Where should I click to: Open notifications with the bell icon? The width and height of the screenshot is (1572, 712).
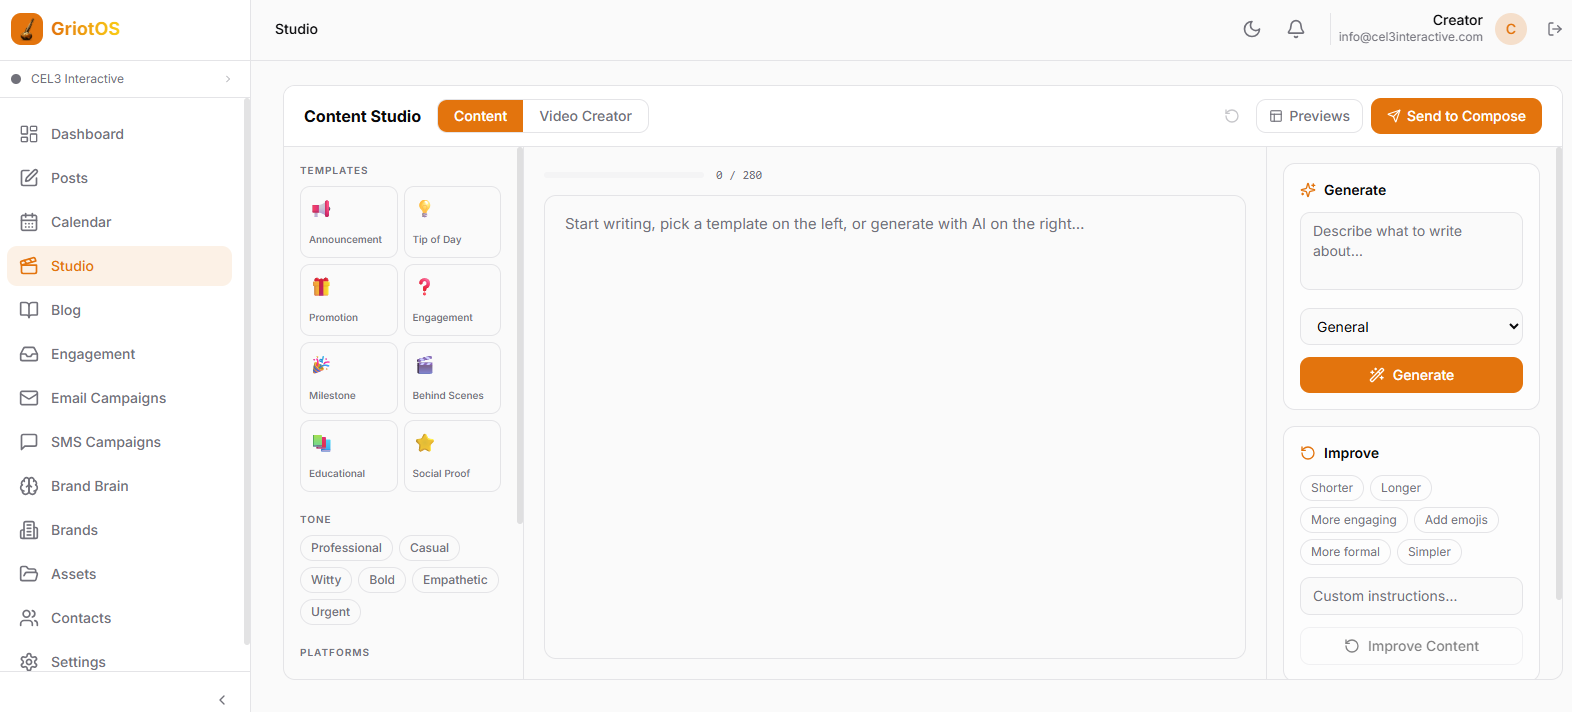pyautogui.click(x=1295, y=29)
